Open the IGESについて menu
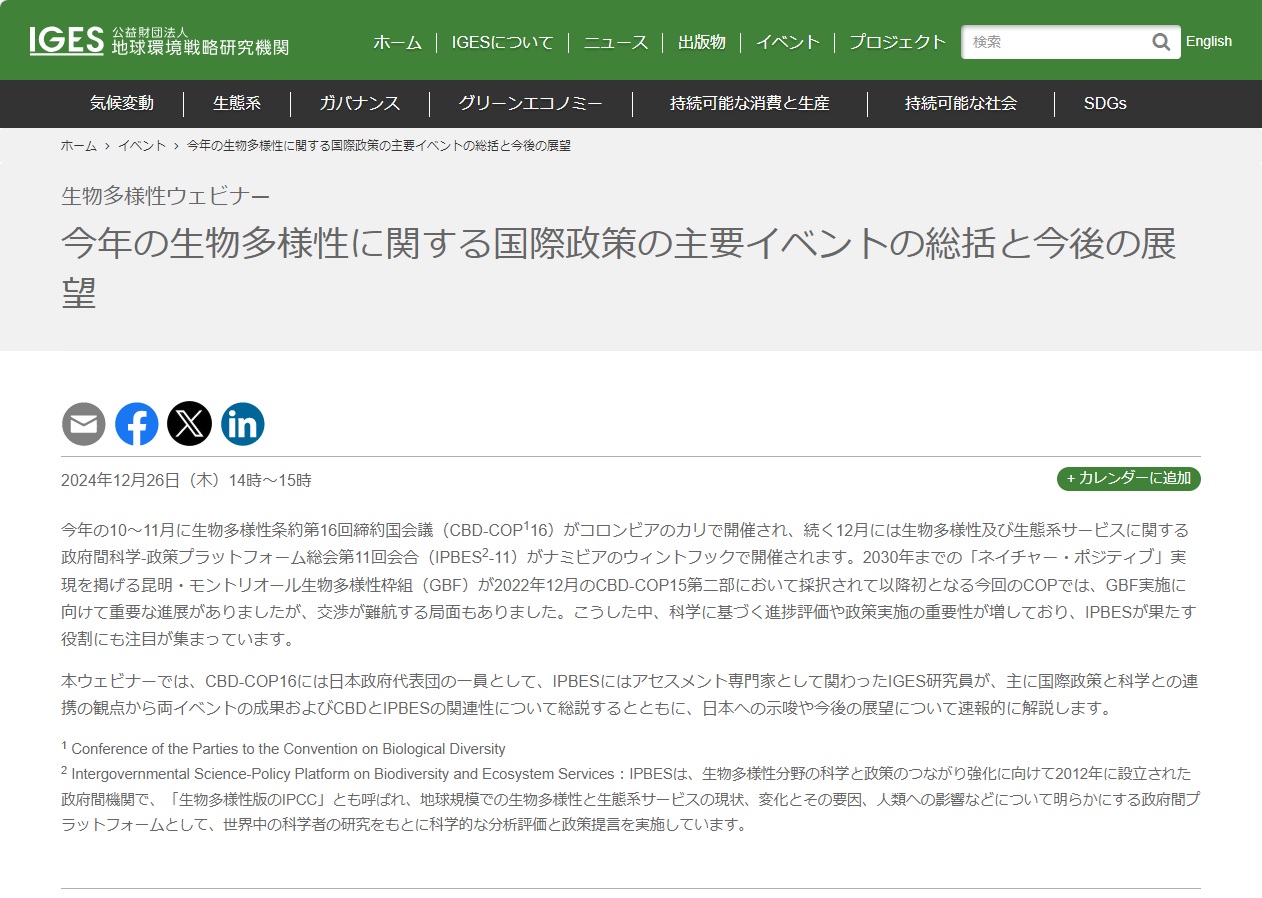Viewport: 1262px width, 898px height. 502,42
